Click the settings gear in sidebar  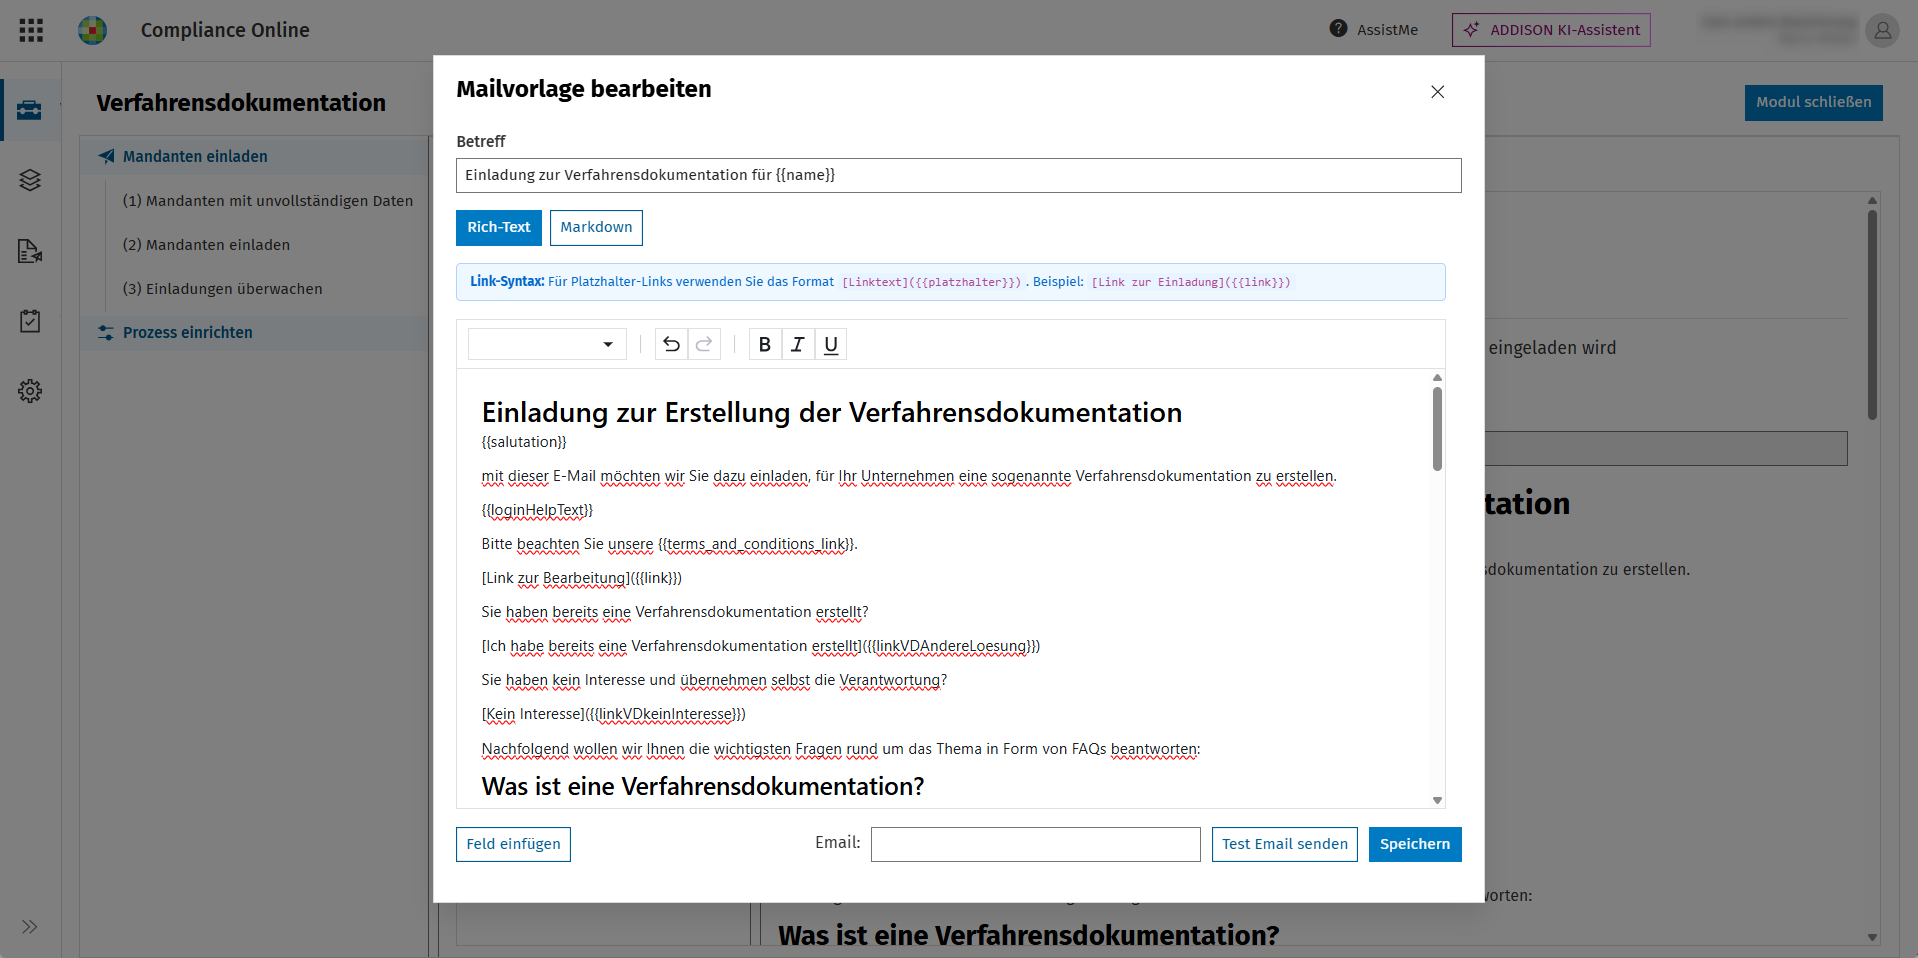(x=30, y=391)
